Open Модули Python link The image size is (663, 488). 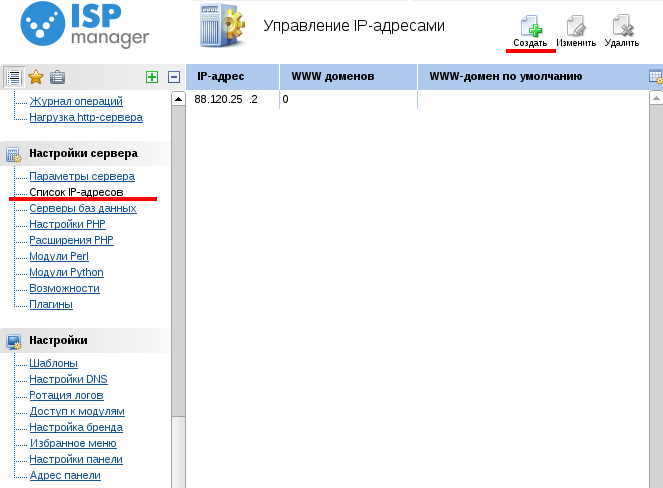[66, 272]
